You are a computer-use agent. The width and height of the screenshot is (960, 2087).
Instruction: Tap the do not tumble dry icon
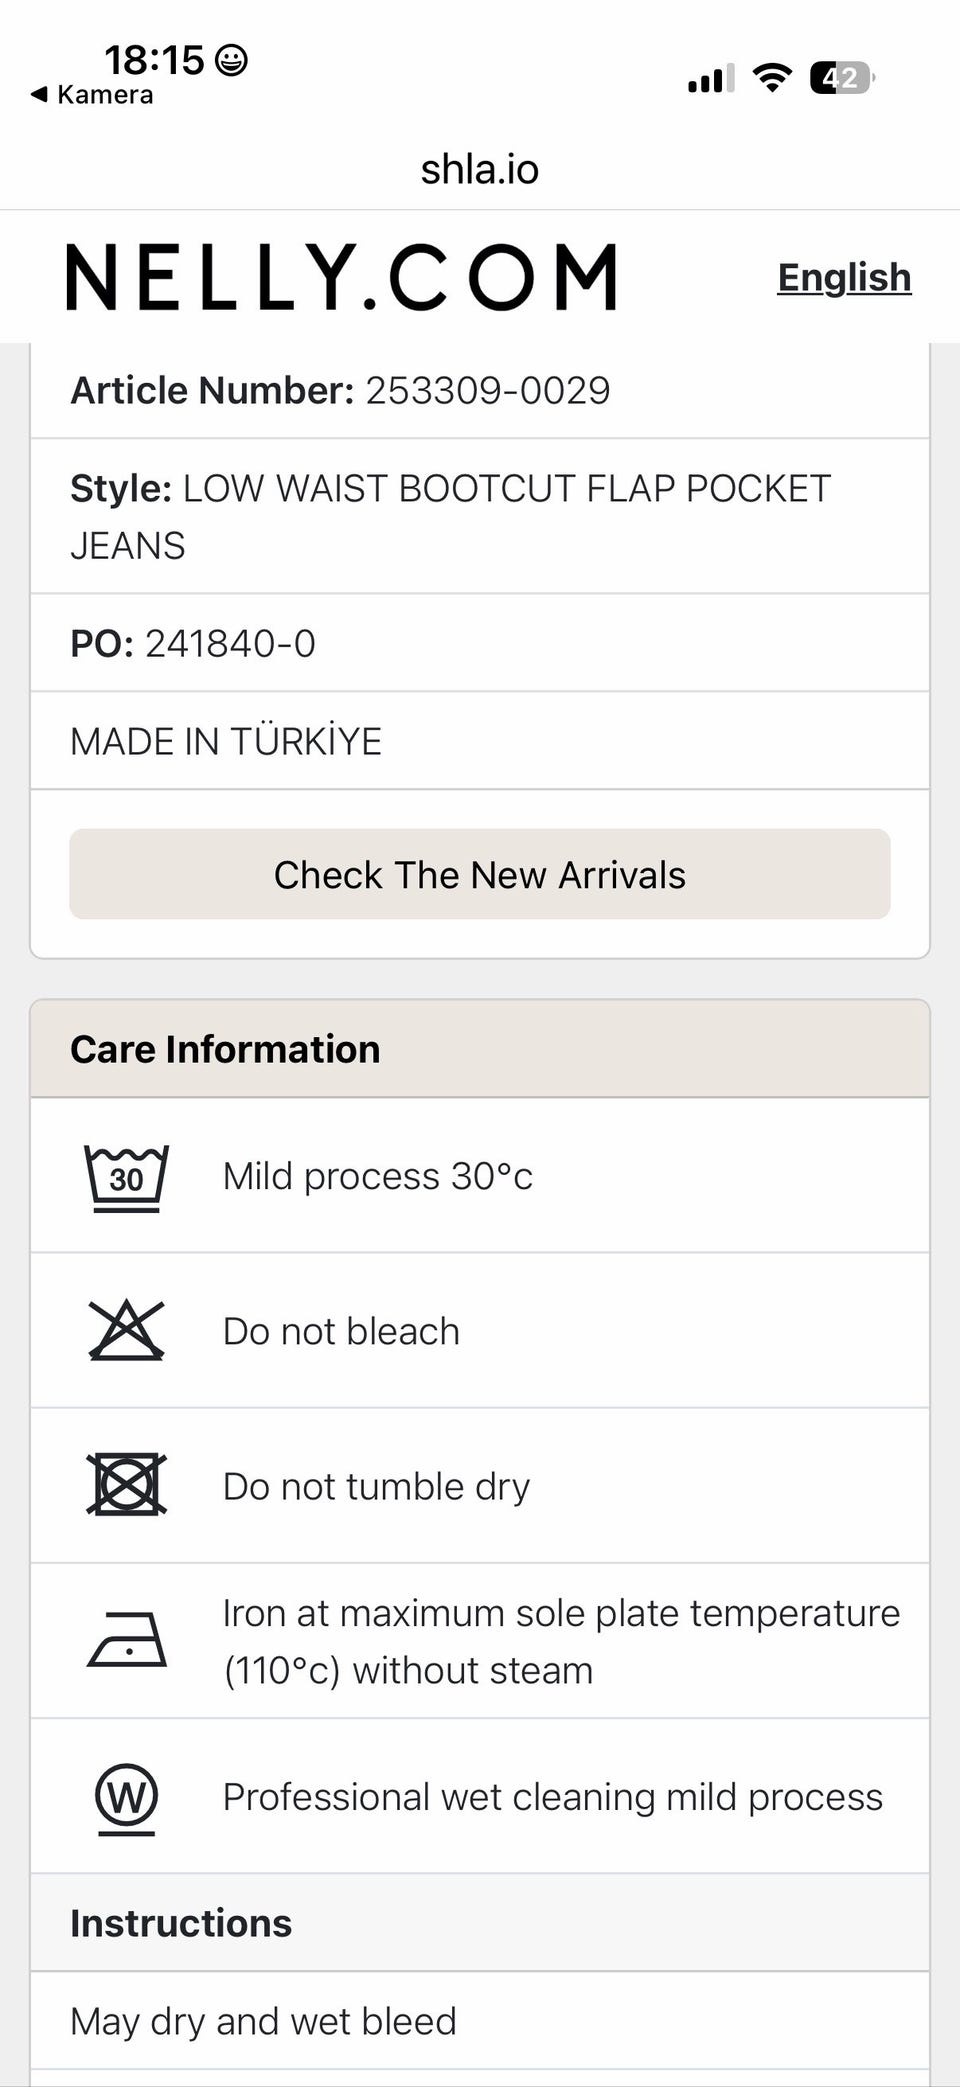coord(126,1485)
